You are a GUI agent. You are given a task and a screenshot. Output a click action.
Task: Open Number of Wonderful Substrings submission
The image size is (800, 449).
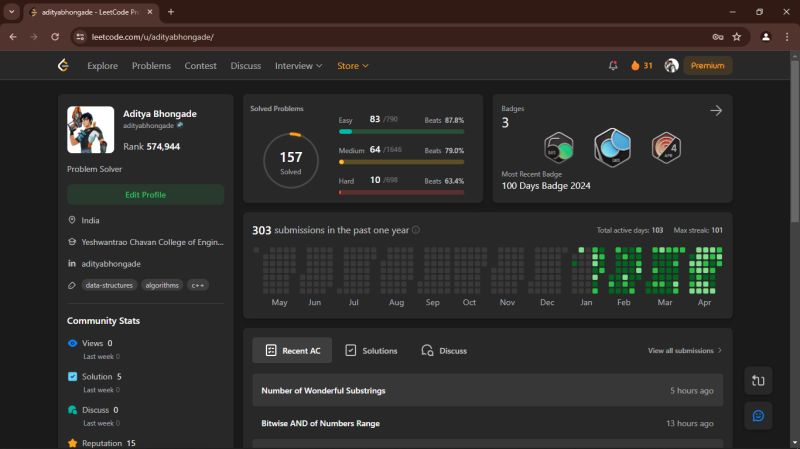[487, 390]
